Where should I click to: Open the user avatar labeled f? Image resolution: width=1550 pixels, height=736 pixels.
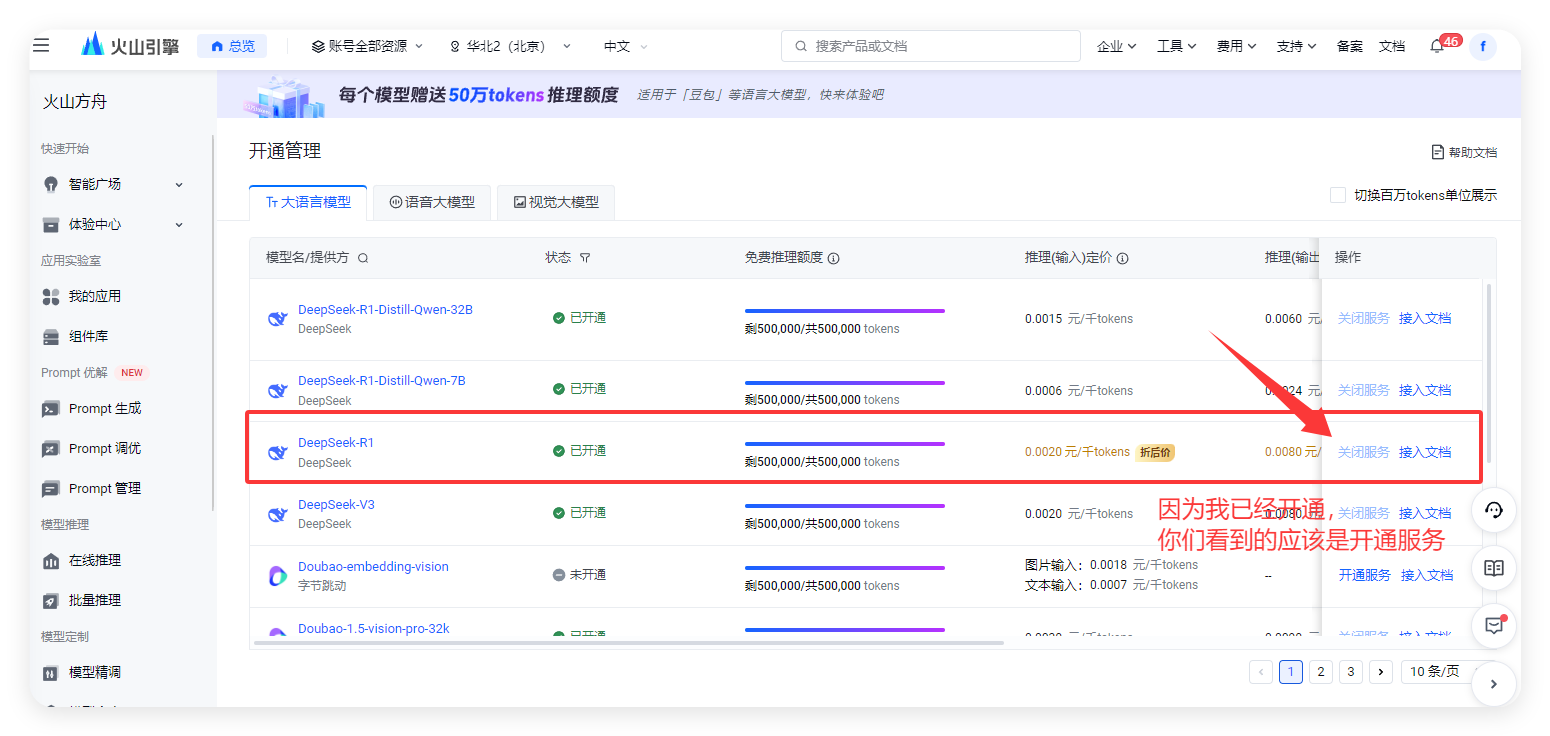click(1482, 46)
